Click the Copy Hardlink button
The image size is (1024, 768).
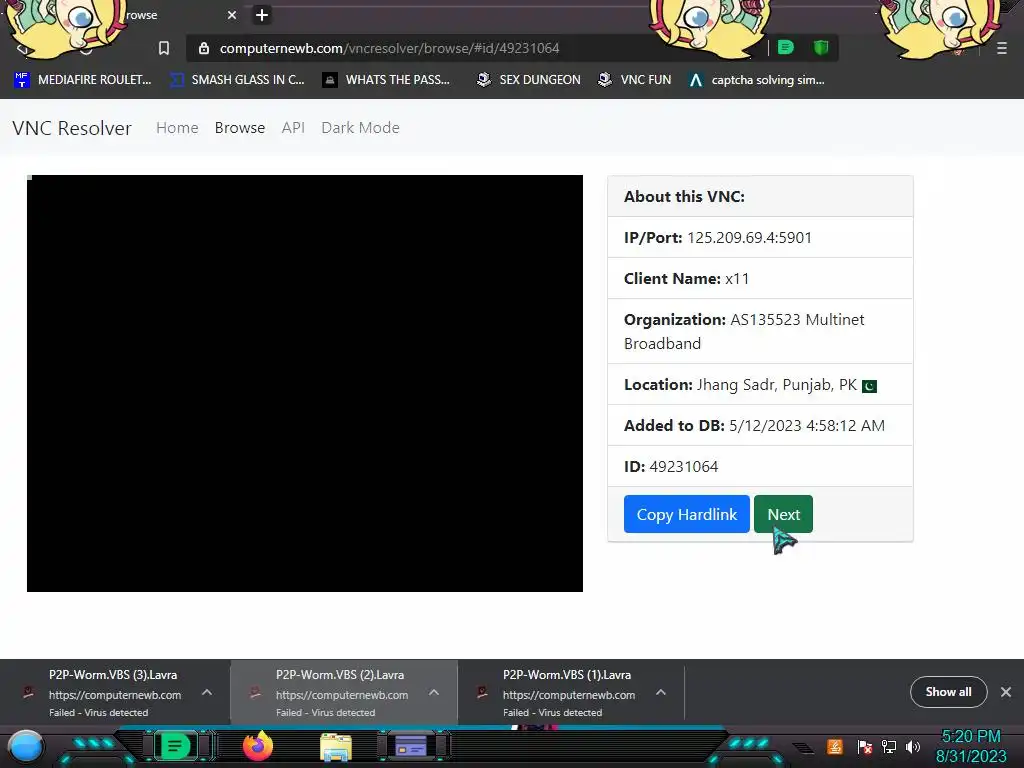click(x=686, y=515)
